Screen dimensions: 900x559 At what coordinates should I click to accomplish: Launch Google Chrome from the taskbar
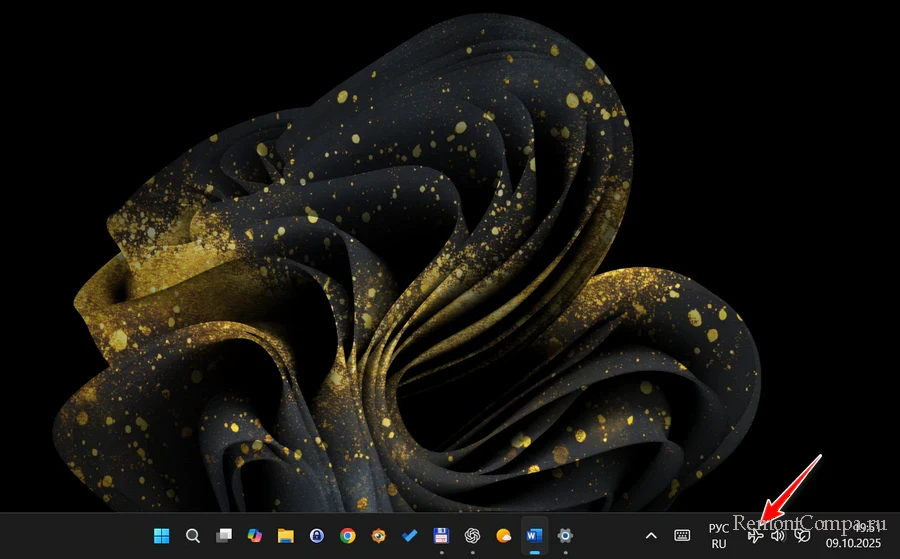tap(348, 535)
